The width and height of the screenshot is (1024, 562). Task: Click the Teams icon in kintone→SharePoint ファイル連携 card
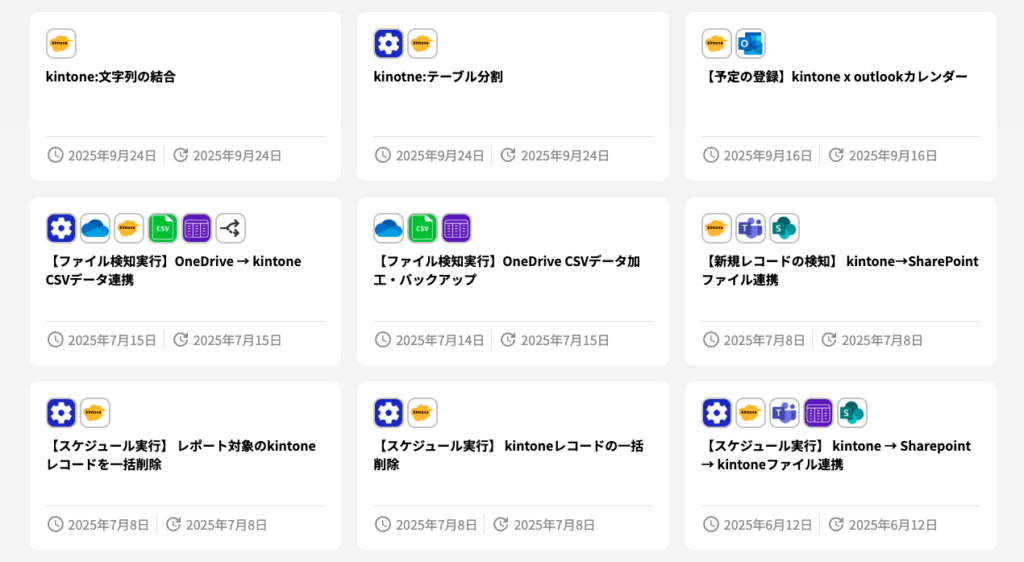pos(750,228)
